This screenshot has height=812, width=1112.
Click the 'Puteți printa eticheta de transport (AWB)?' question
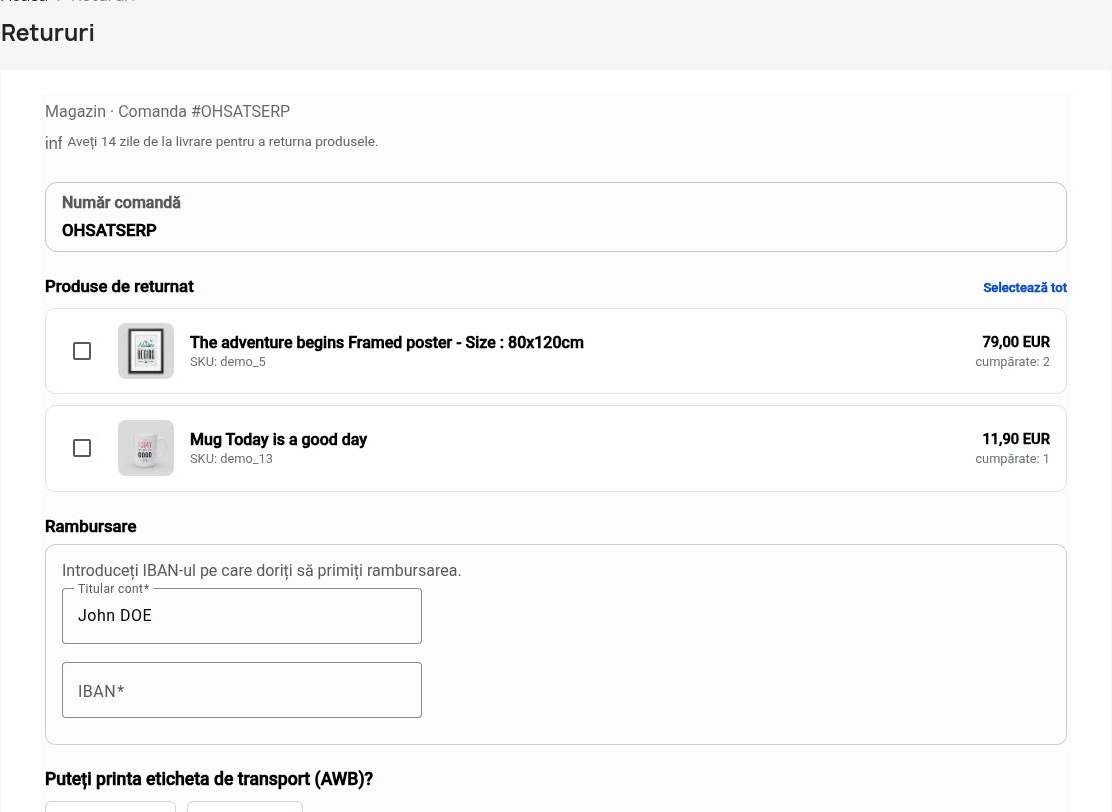[x=208, y=779]
